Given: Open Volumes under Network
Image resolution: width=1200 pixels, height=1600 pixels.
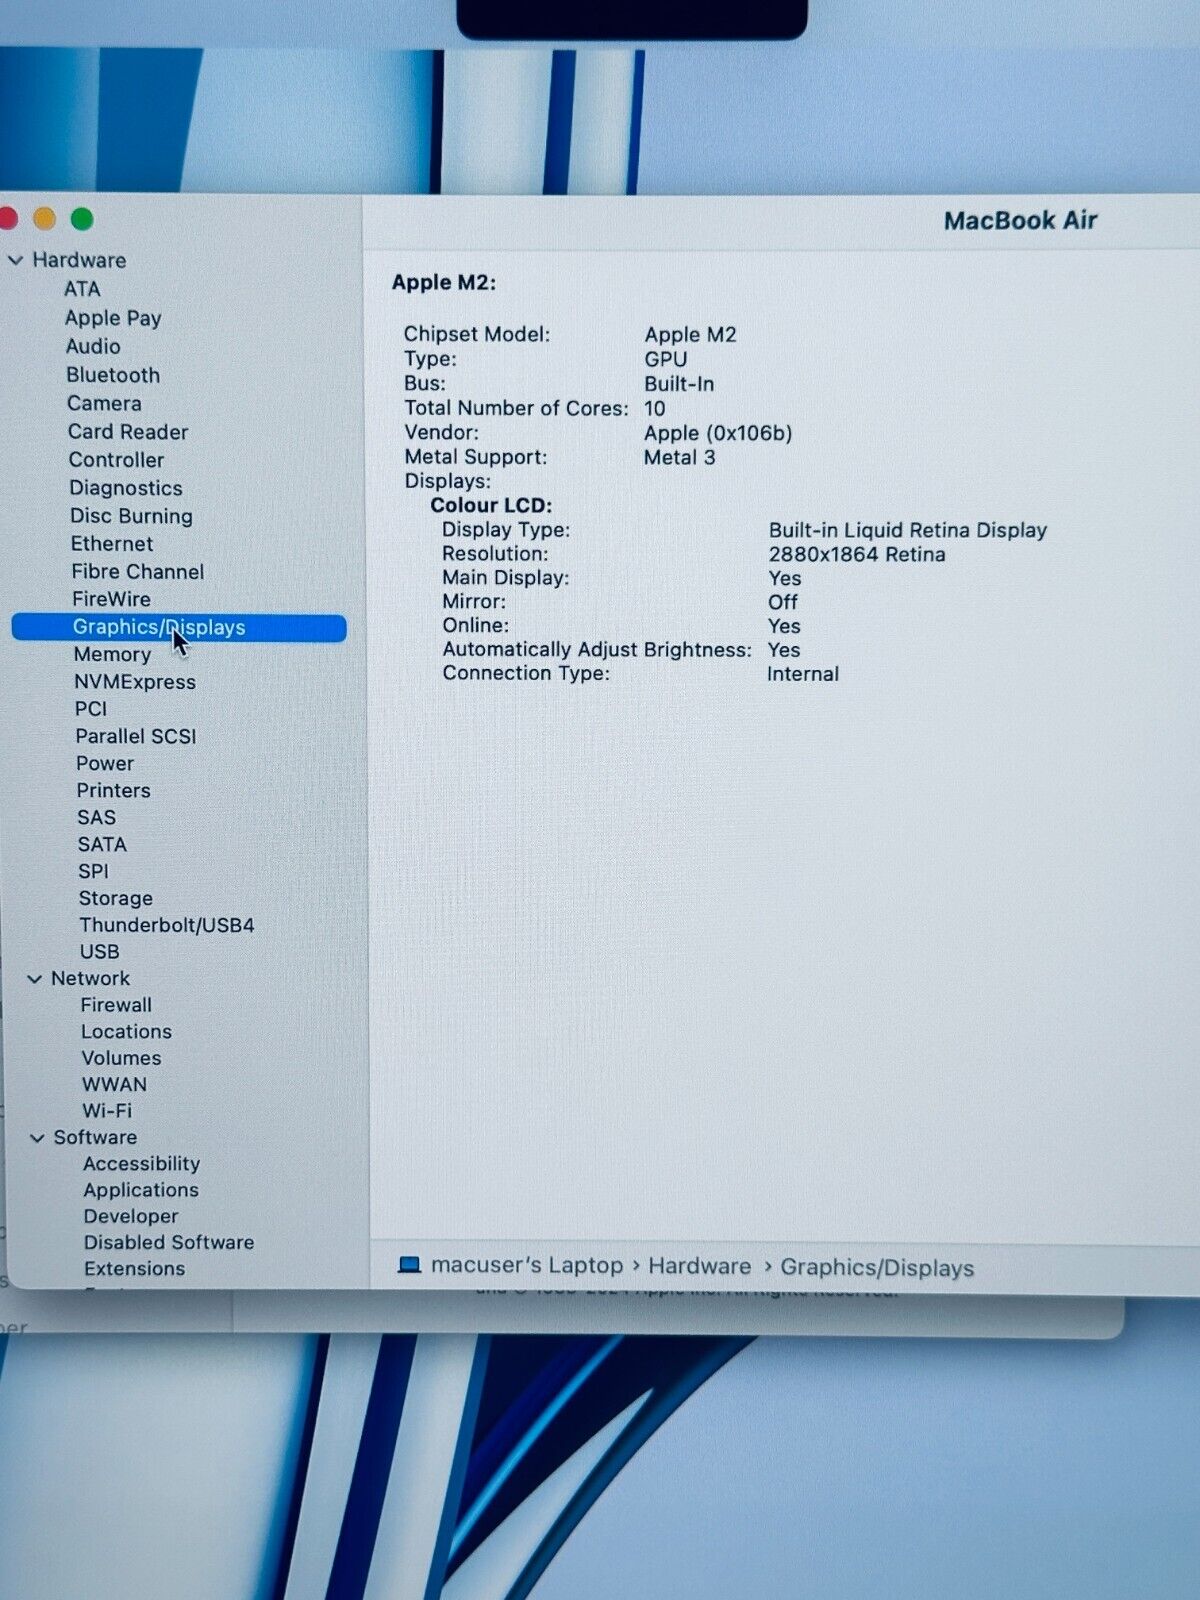Looking at the screenshot, I should [121, 1058].
